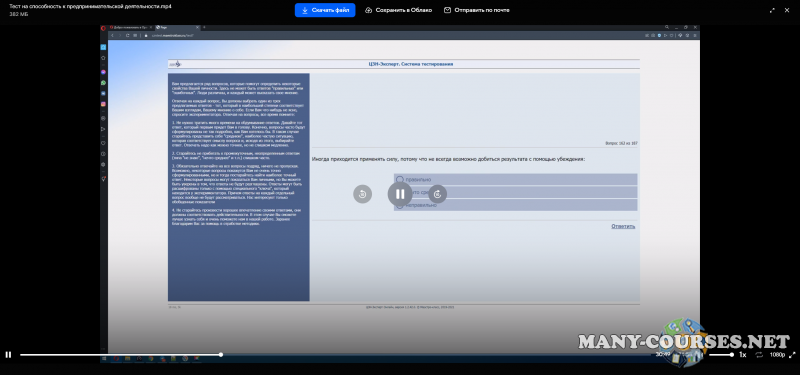Open the 1x playback speed selector
This screenshot has width=800, height=375.
743,355
